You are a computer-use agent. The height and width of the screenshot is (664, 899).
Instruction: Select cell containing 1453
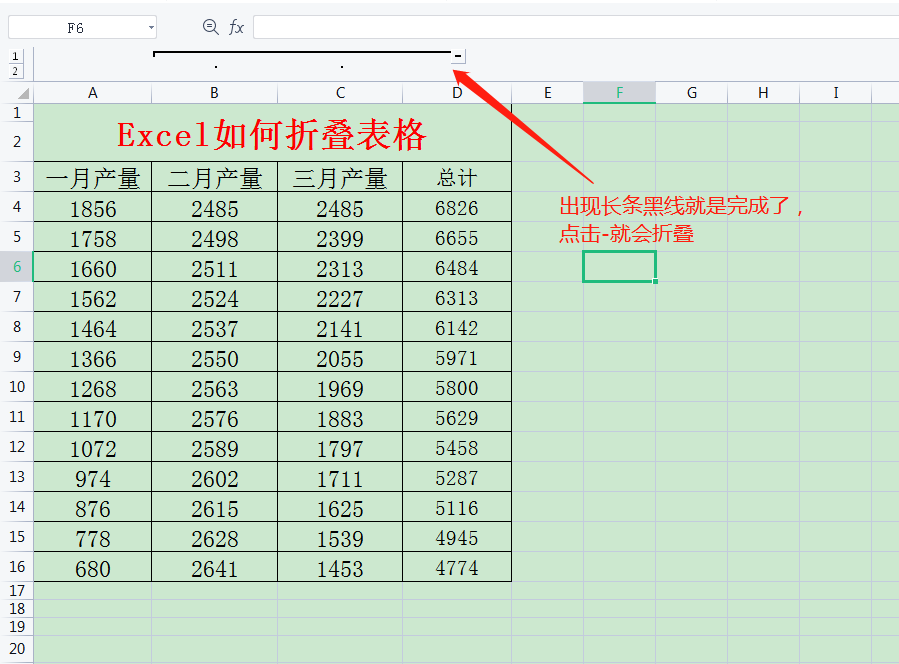[340, 567]
